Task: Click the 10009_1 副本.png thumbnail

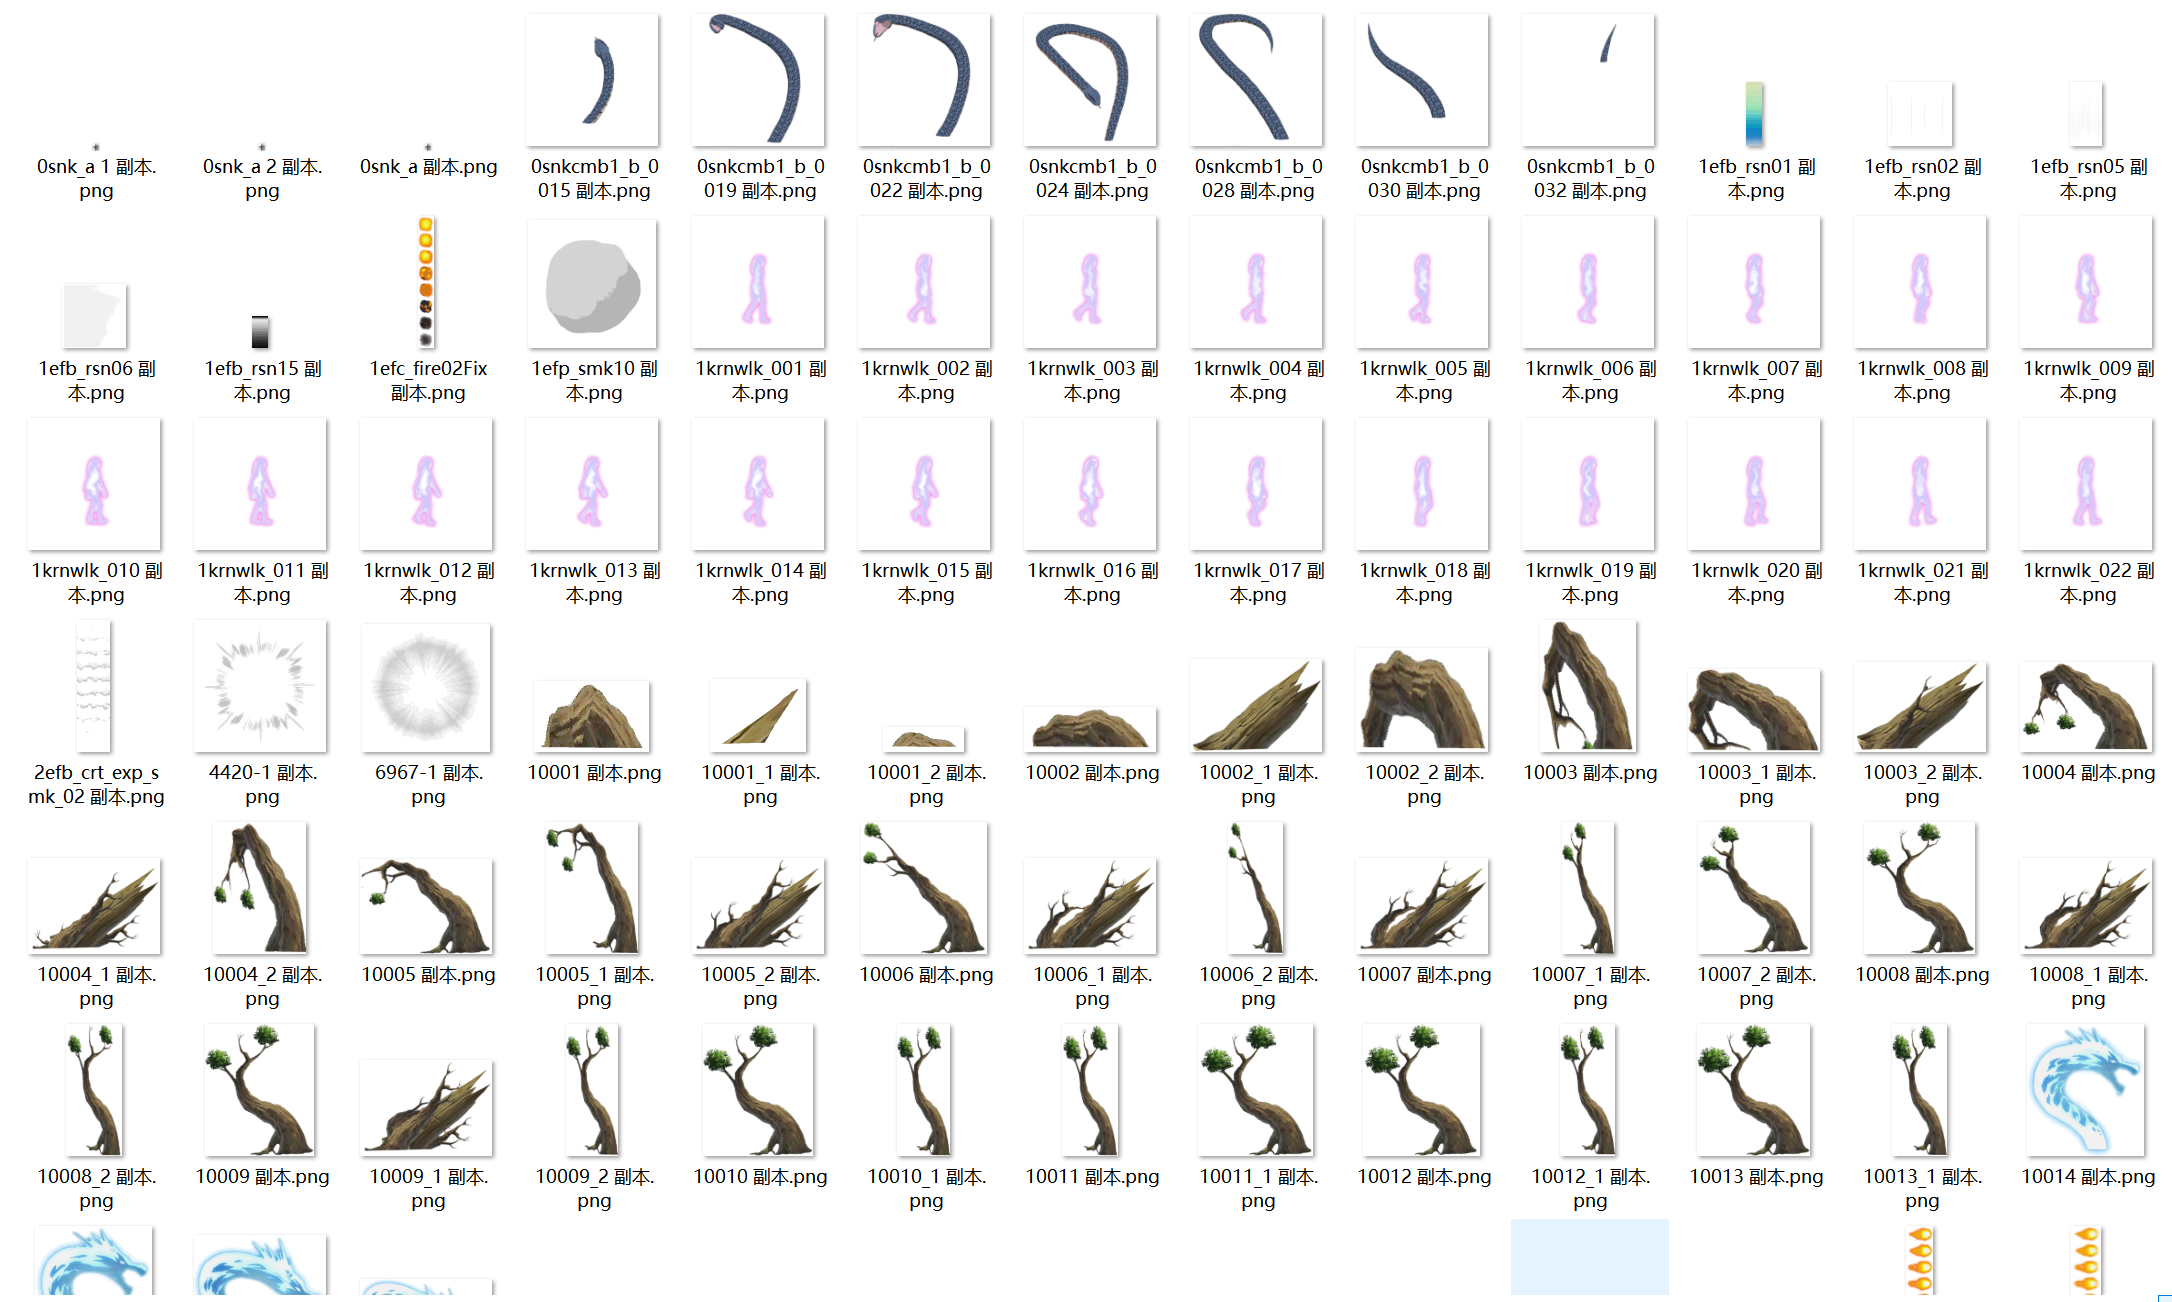Action: 427,1108
